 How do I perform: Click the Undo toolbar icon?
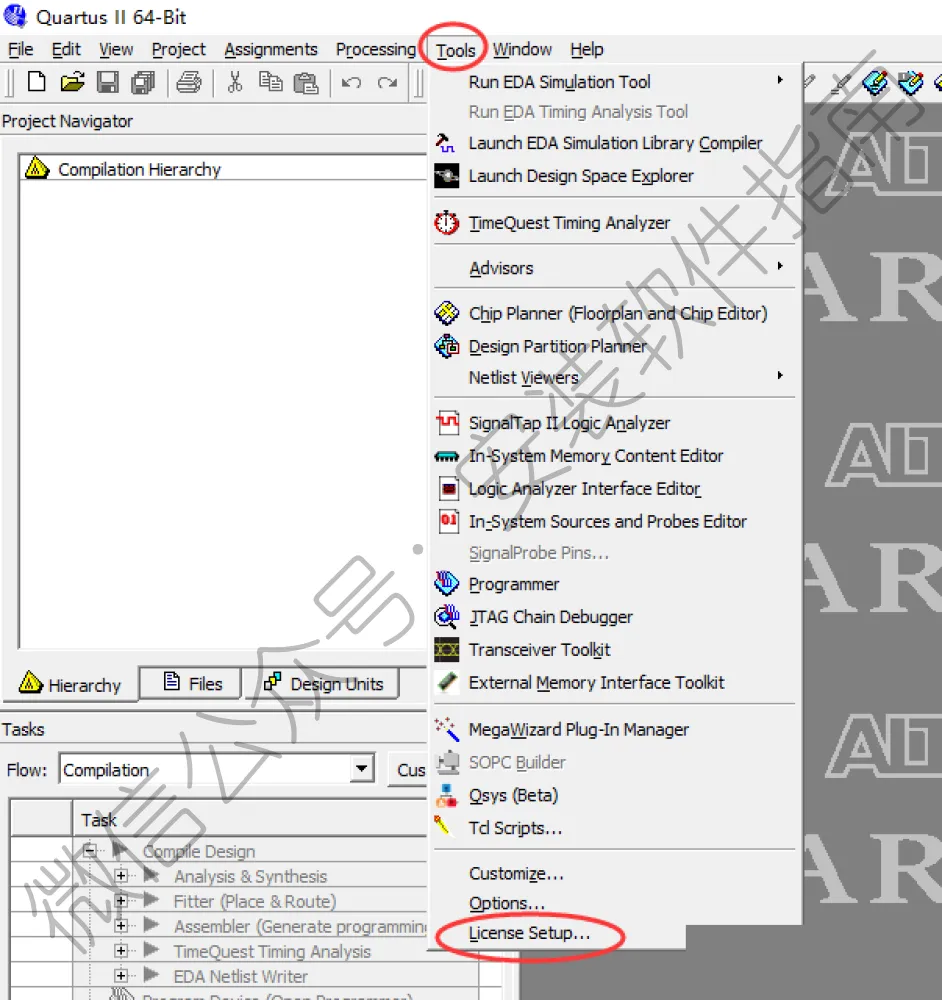[351, 82]
